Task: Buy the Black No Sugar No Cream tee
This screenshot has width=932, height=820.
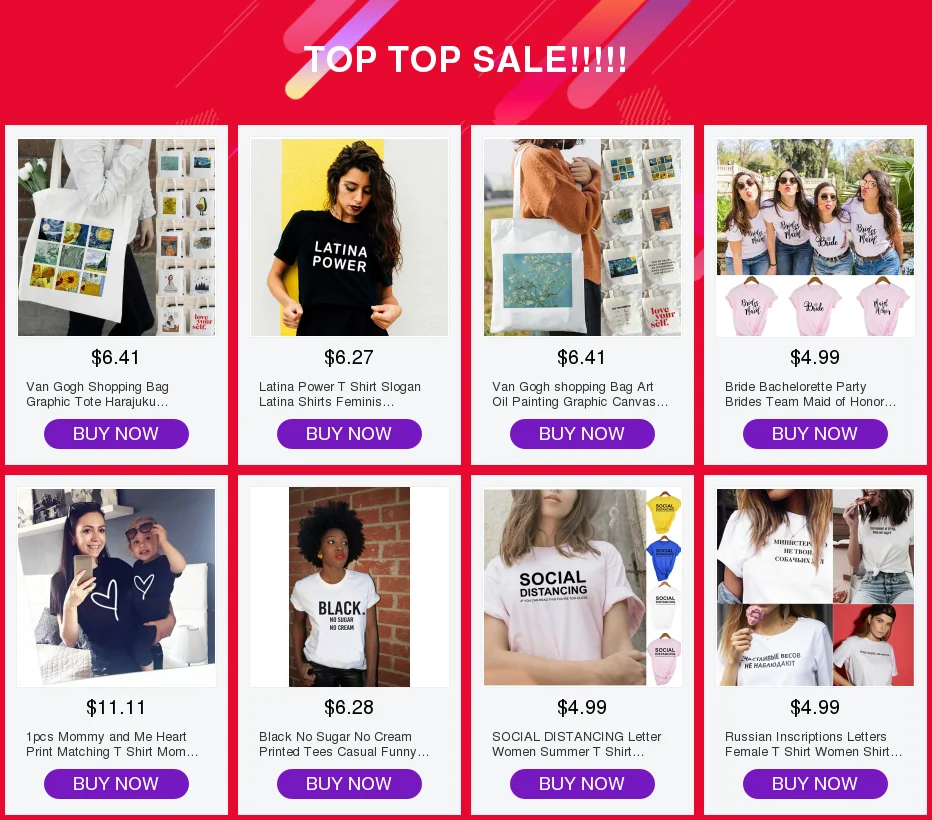Action: [350, 784]
